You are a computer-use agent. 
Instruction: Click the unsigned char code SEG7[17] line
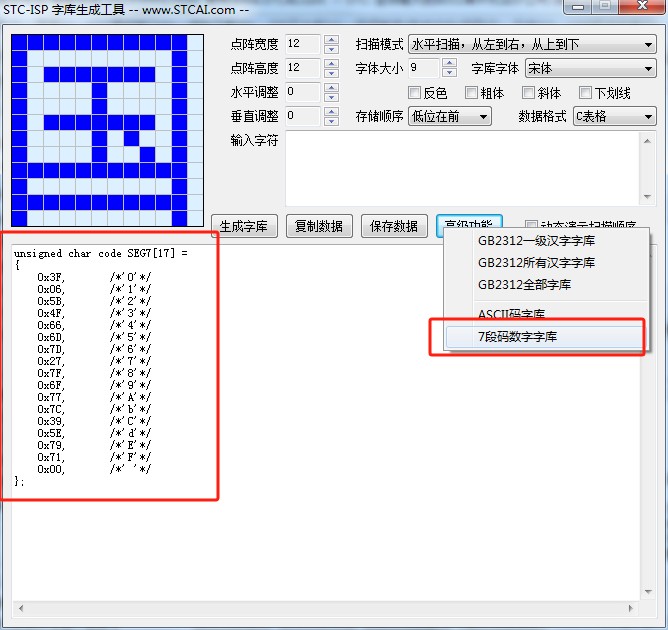[101, 253]
